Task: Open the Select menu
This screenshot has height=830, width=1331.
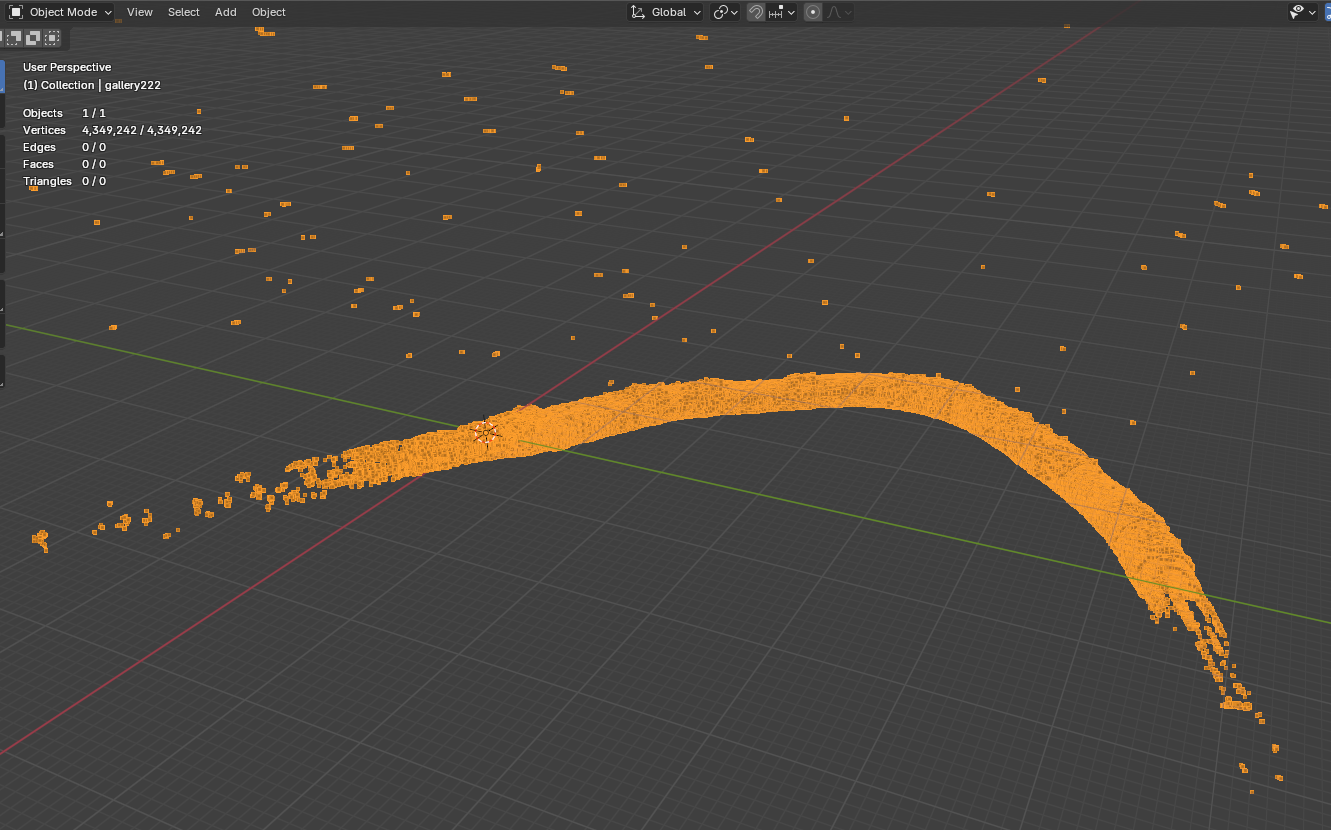Action: click(x=184, y=12)
